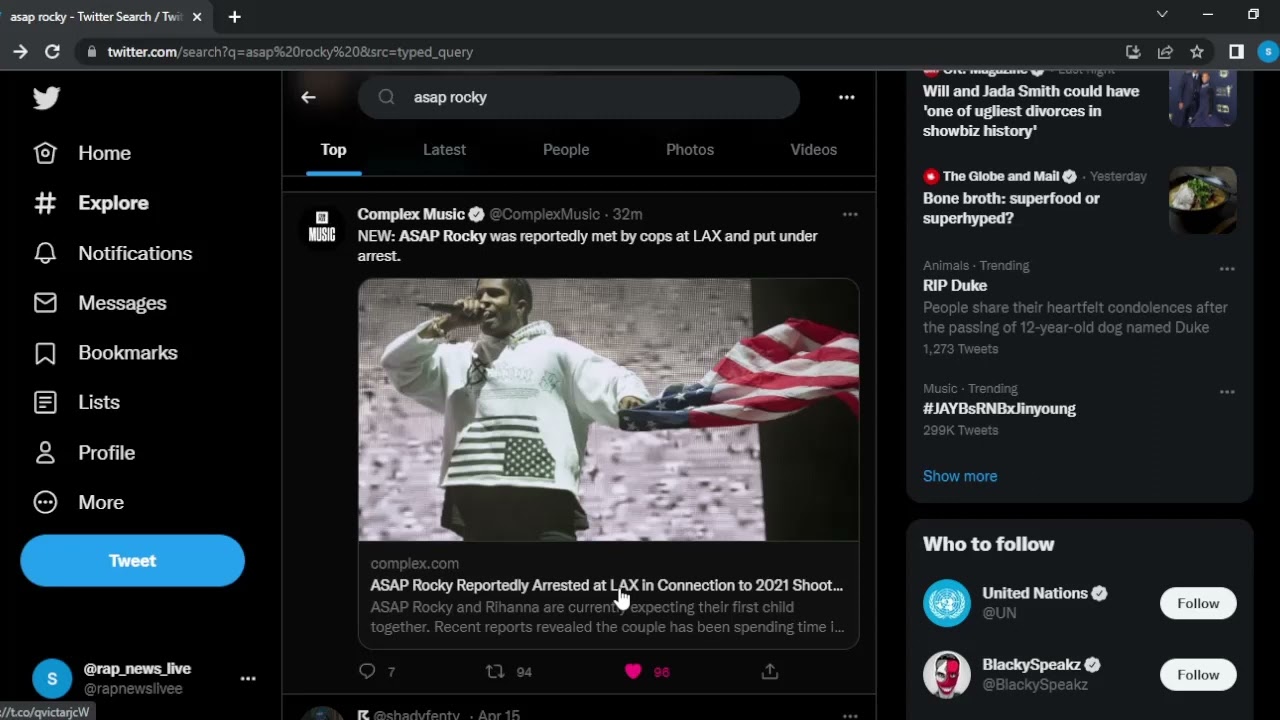Open the RIP Duke trend
This screenshot has width=1280, height=720.
point(955,286)
